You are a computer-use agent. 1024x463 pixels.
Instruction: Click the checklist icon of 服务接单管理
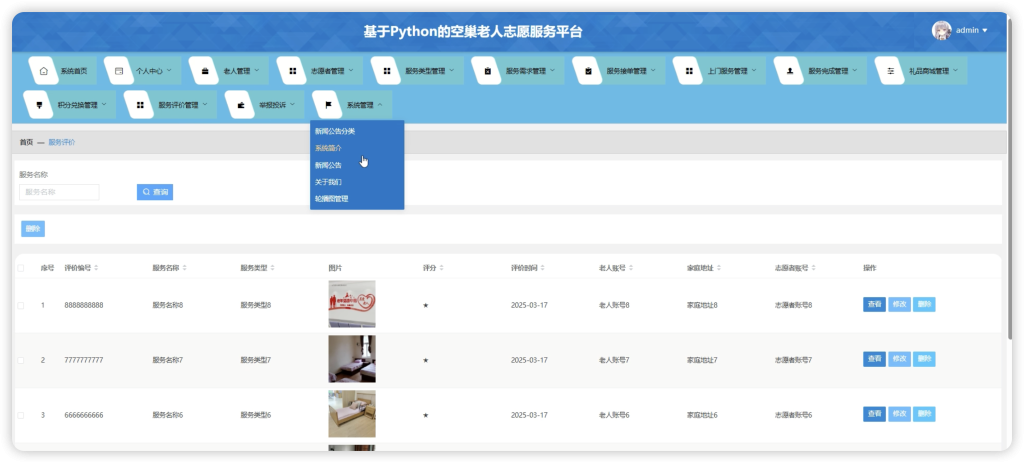point(588,71)
